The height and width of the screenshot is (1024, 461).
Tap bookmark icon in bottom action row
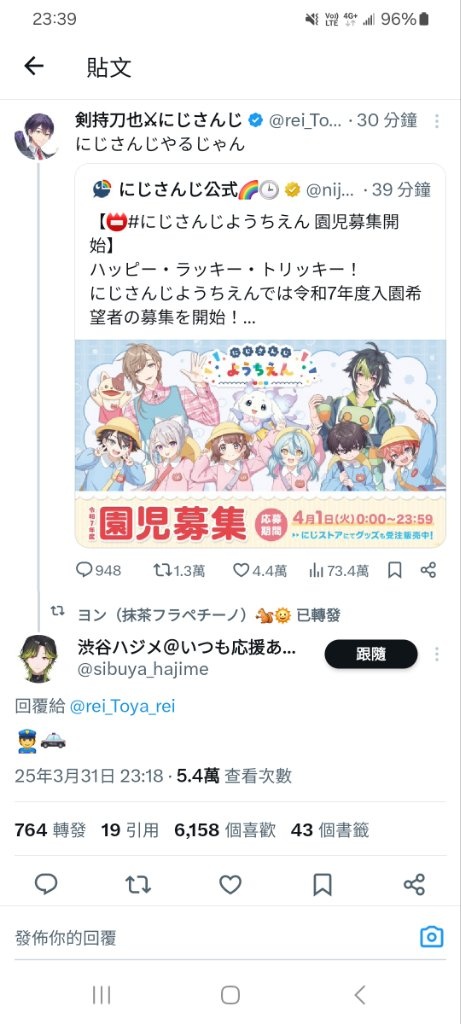pyautogui.click(x=322, y=884)
